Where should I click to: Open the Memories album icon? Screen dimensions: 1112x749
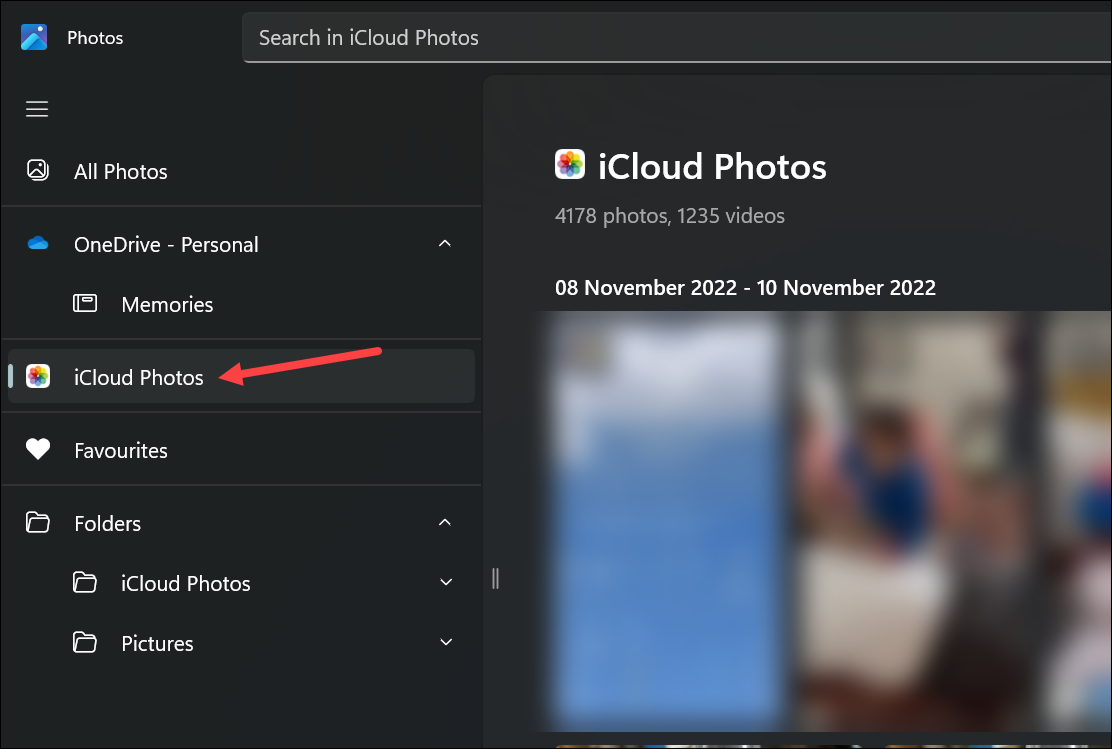[x=86, y=303]
